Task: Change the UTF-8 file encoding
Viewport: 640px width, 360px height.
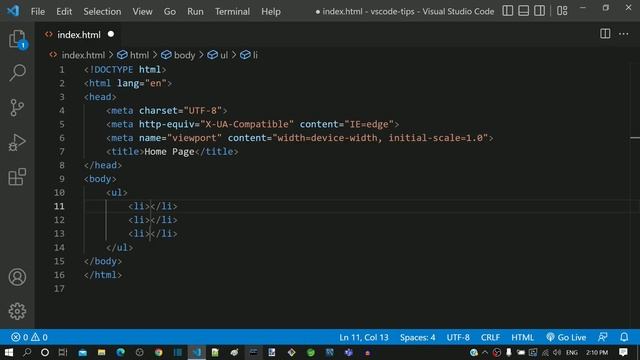Action: 458,338
